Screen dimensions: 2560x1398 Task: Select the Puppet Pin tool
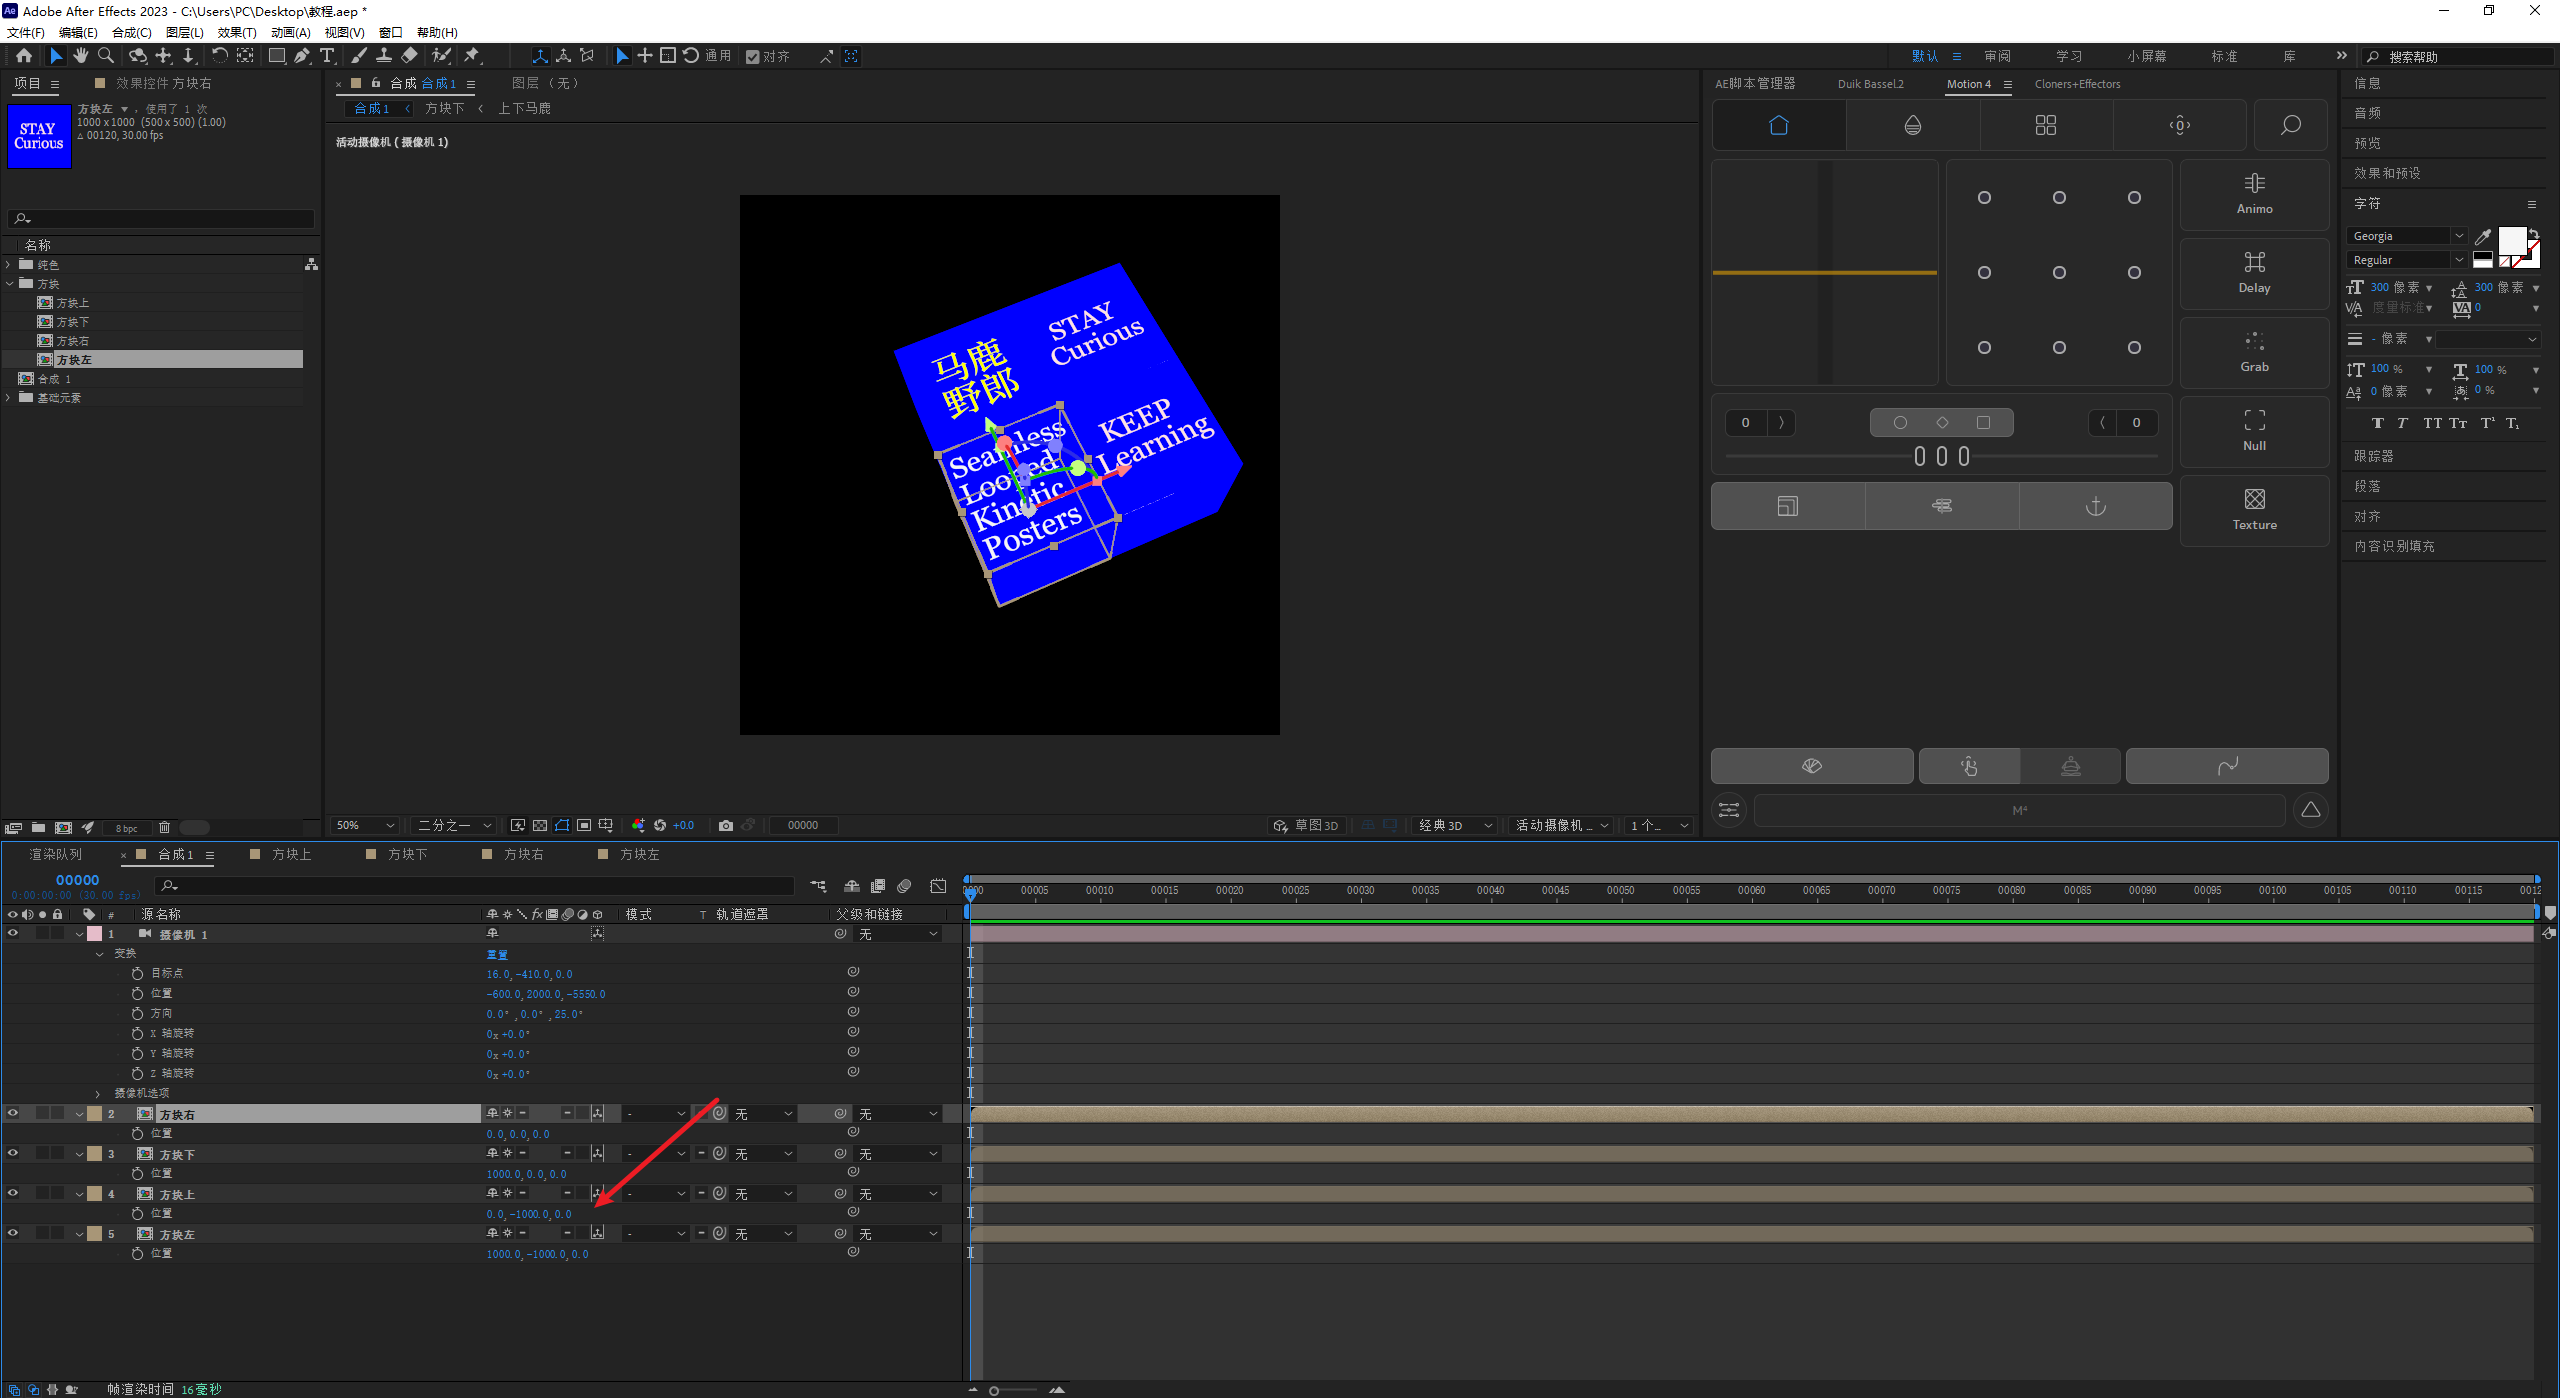pos(472,56)
